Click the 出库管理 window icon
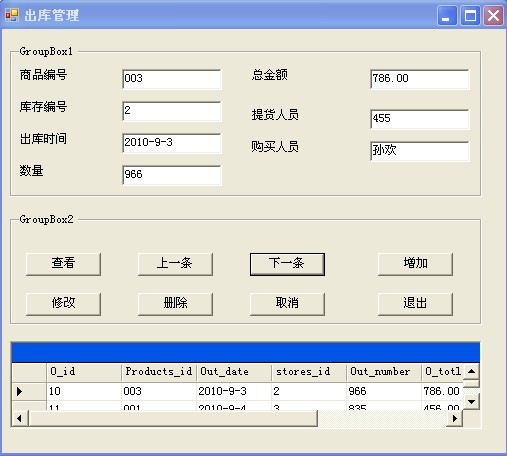 point(12,15)
